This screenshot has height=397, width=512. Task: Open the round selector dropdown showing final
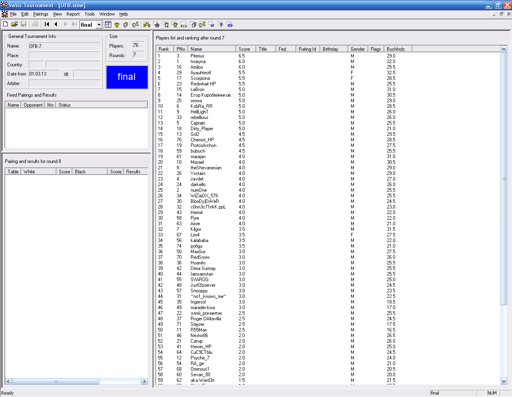click(x=99, y=25)
